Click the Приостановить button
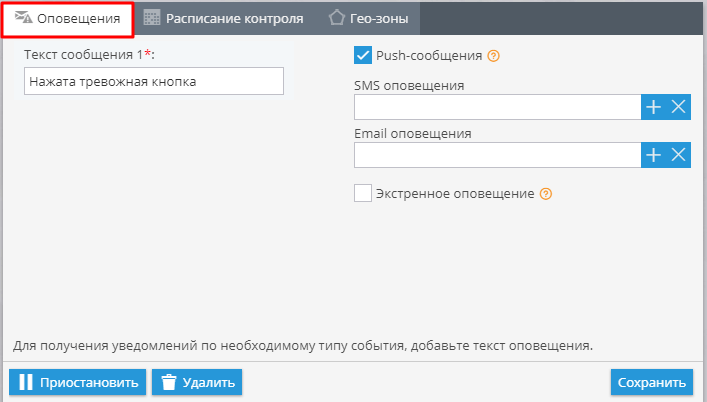Image resolution: width=707 pixels, height=402 pixels. [78, 382]
